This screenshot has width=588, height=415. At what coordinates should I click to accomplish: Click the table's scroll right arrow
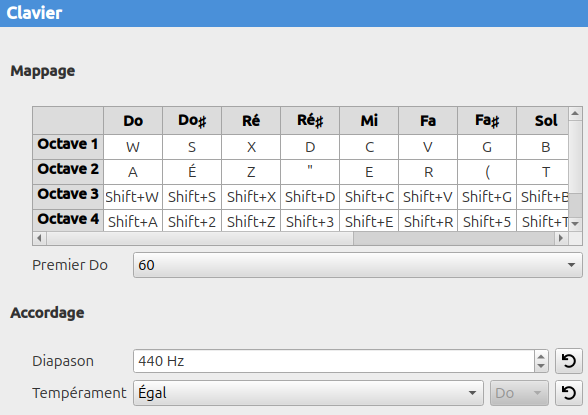tap(561, 238)
